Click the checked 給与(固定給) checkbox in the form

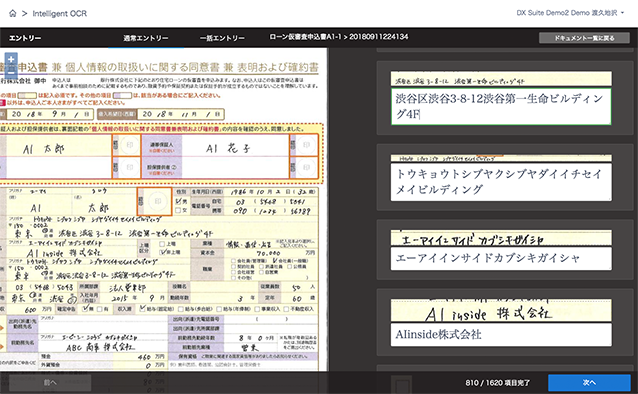(142, 309)
